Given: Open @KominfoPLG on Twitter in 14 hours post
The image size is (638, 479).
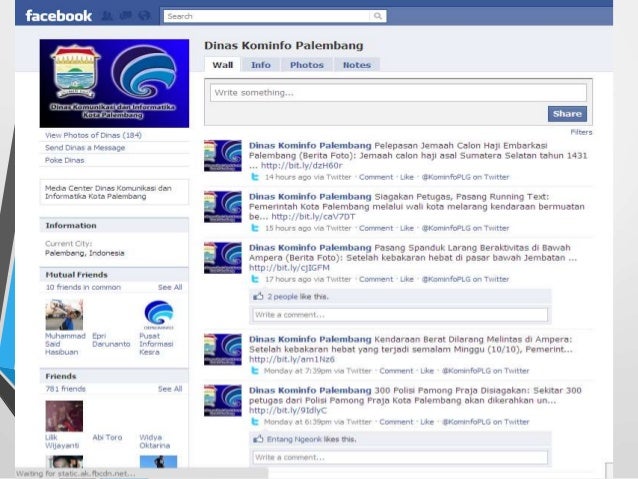Looking at the screenshot, I should [x=465, y=177].
